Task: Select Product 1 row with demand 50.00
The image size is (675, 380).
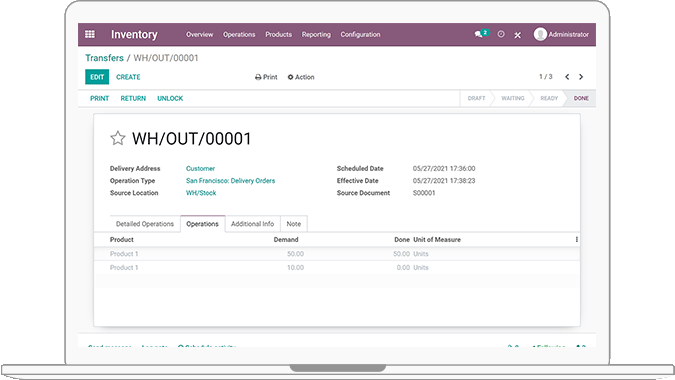Action: [337, 254]
